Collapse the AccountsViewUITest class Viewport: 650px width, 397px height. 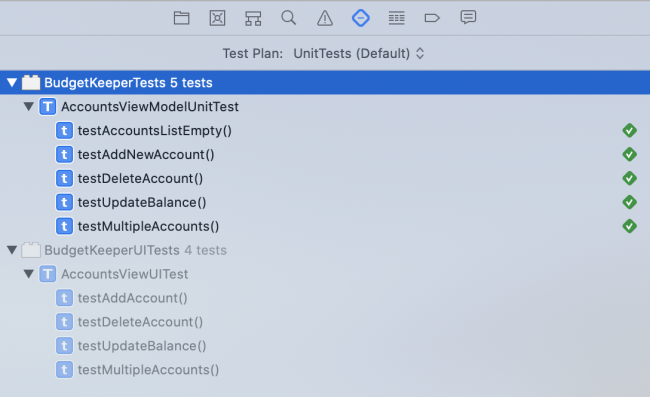point(29,274)
